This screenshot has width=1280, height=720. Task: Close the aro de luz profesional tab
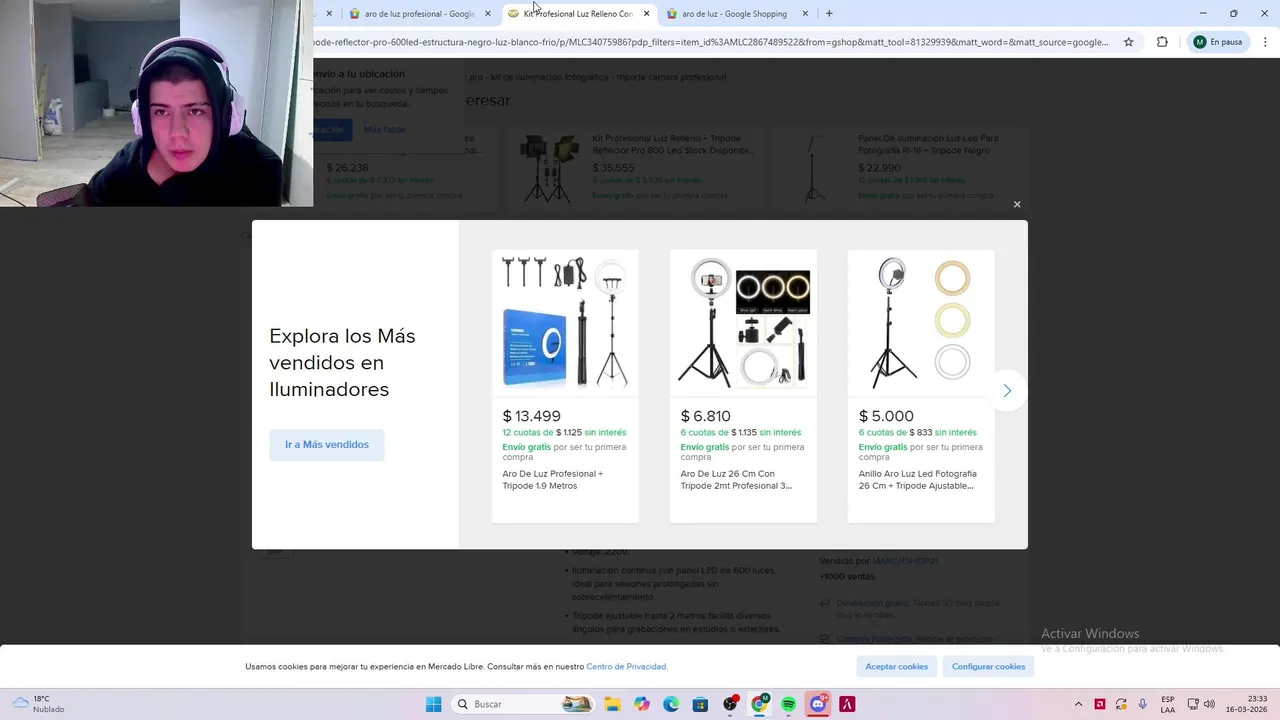click(x=488, y=14)
